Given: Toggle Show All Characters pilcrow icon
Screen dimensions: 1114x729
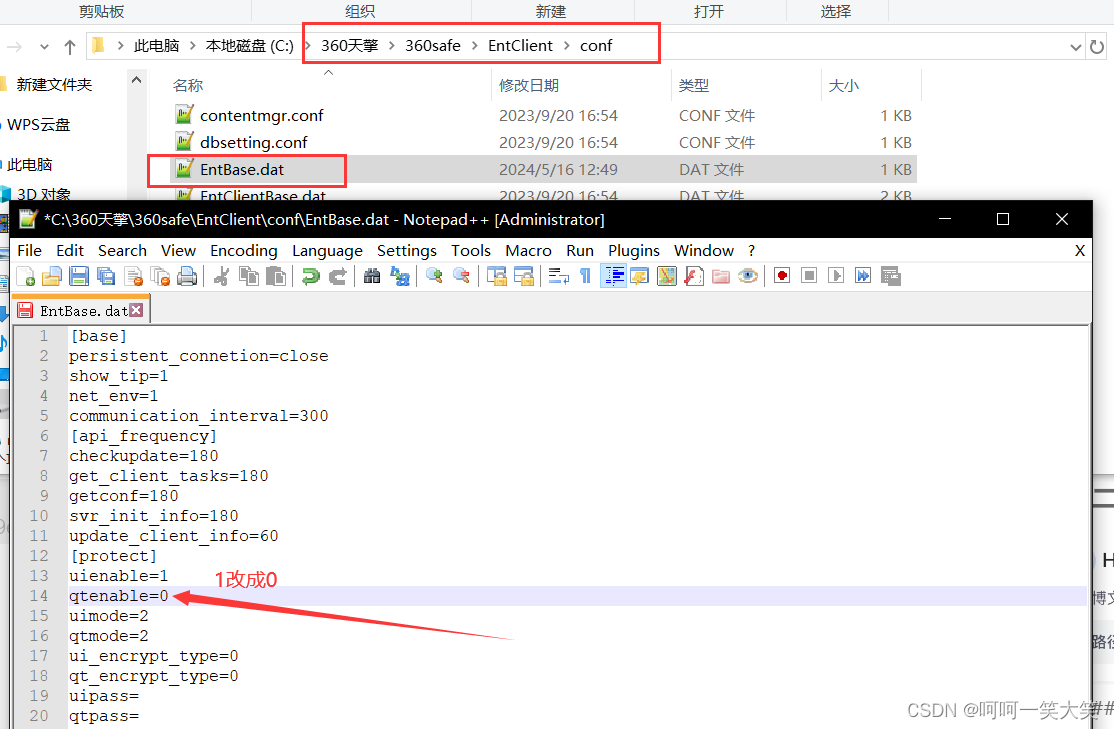Looking at the screenshot, I should click(585, 276).
